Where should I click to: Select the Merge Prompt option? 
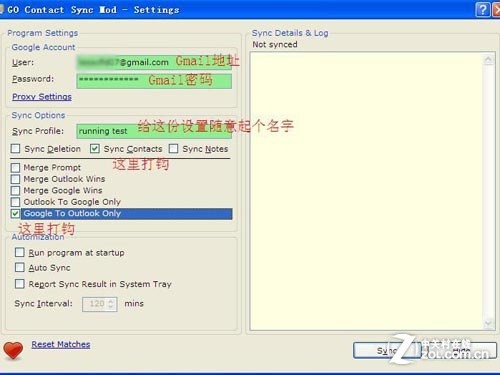[15, 167]
